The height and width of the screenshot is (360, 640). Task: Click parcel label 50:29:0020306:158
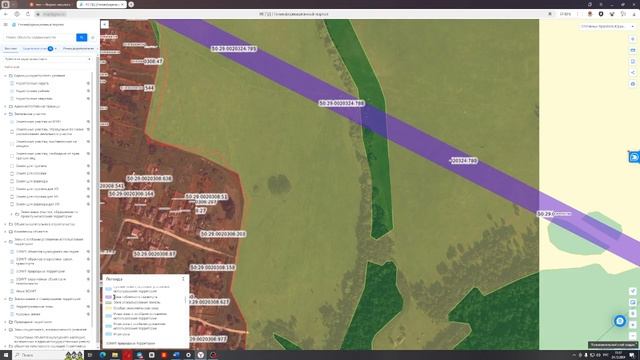[213, 267]
